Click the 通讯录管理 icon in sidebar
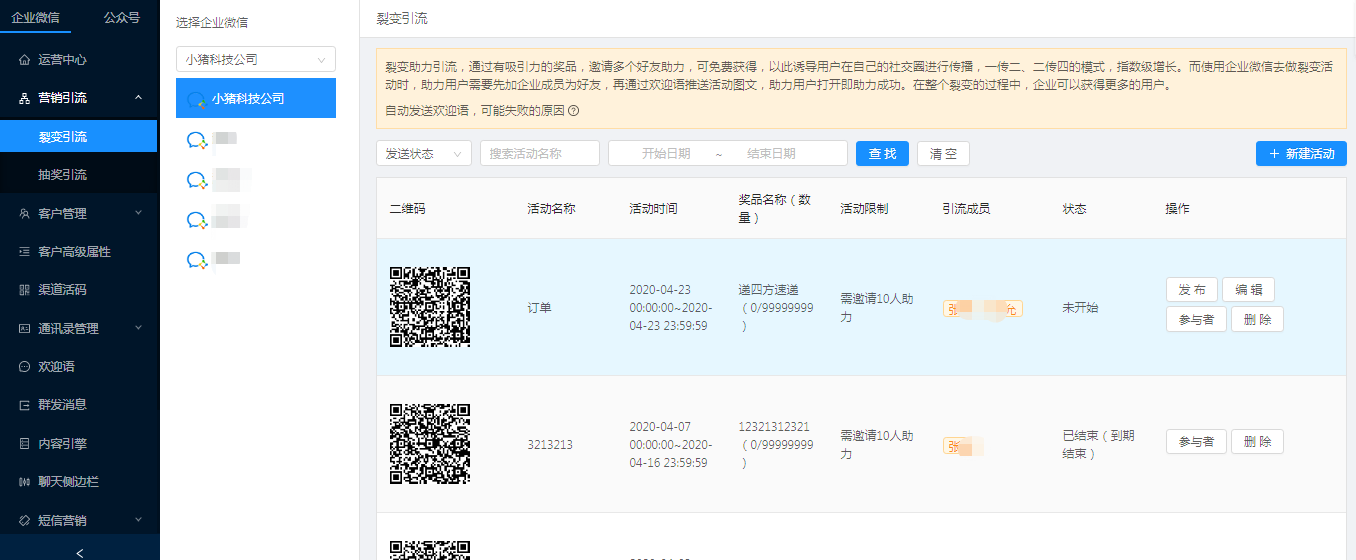 24,328
